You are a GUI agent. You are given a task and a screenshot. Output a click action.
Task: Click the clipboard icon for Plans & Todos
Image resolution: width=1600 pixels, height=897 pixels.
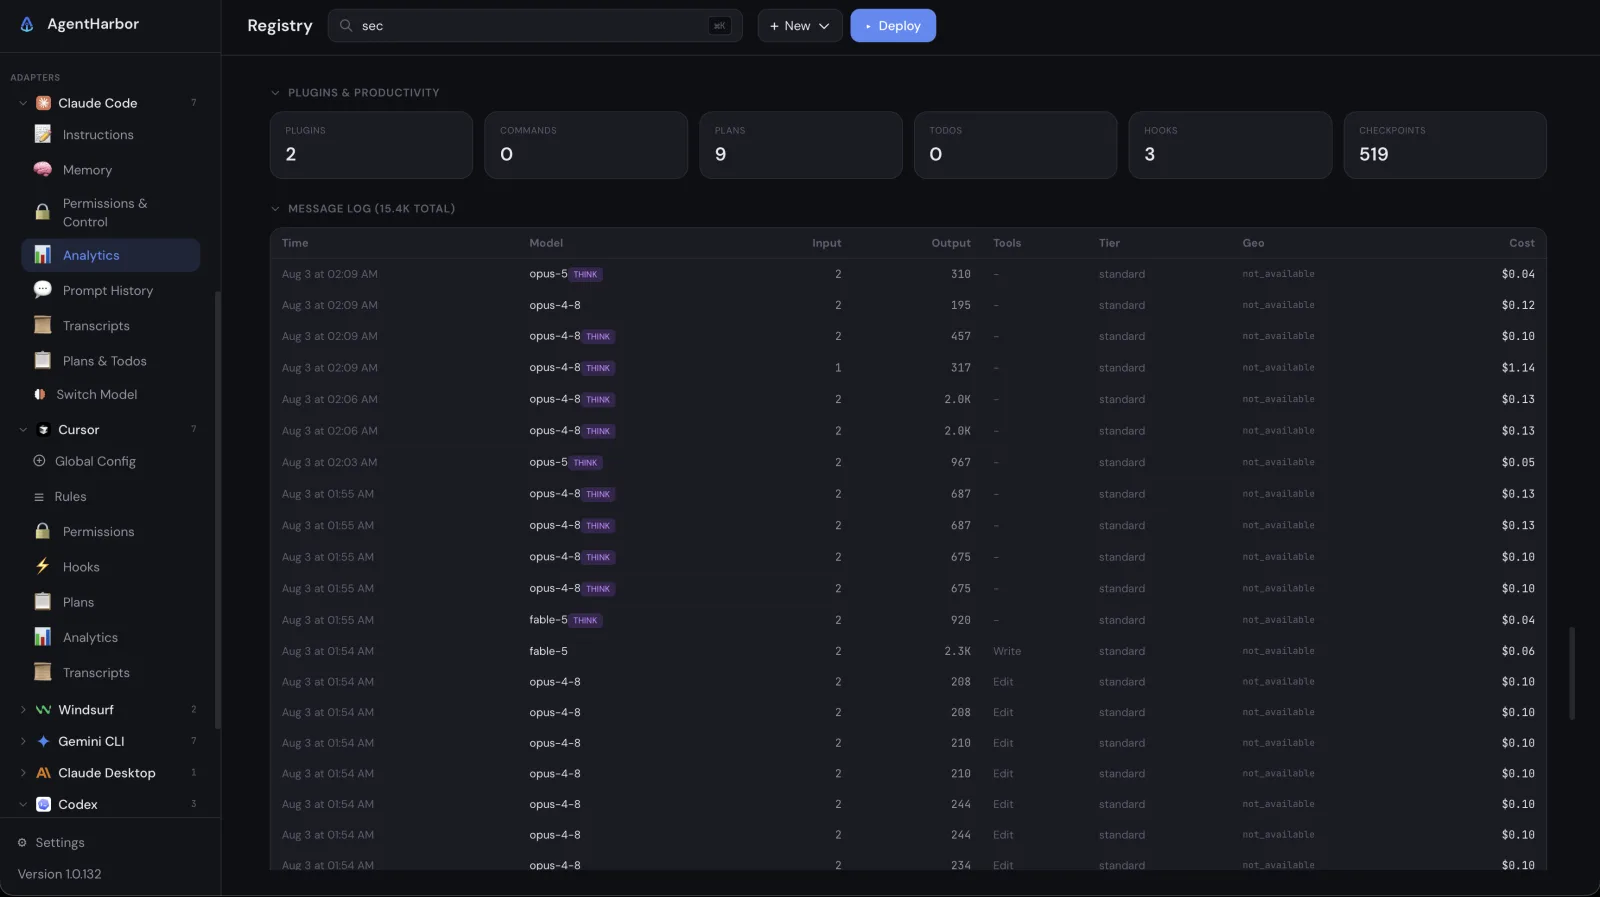43,360
